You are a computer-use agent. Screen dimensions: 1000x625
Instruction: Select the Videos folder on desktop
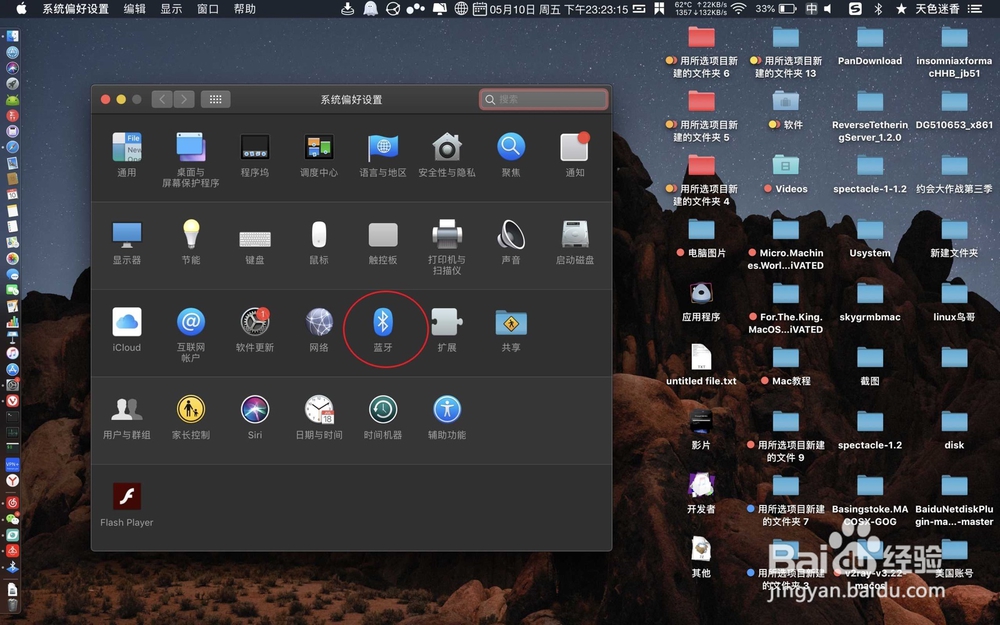(x=786, y=166)
